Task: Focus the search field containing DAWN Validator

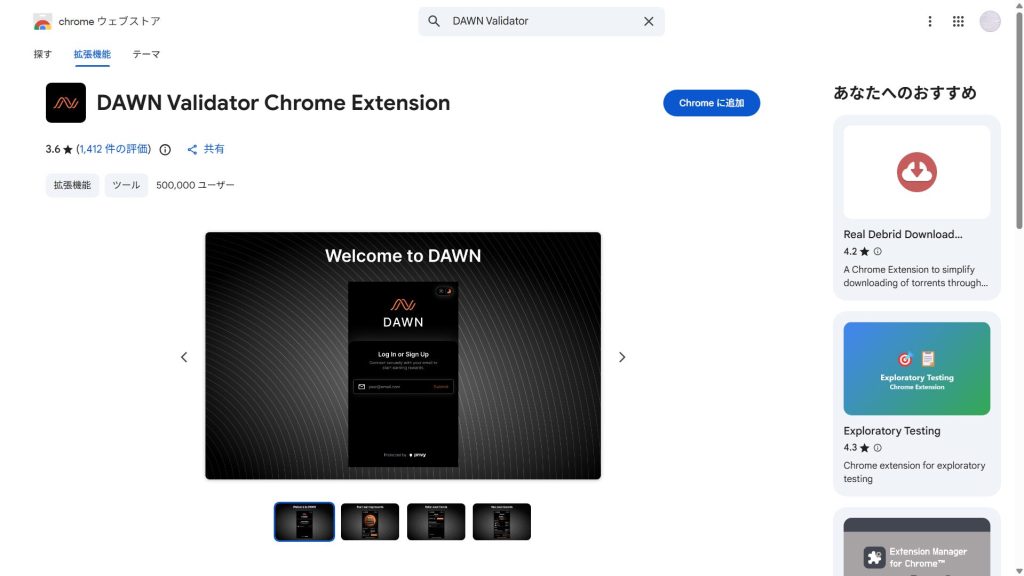Action: (x=542, y=21)
